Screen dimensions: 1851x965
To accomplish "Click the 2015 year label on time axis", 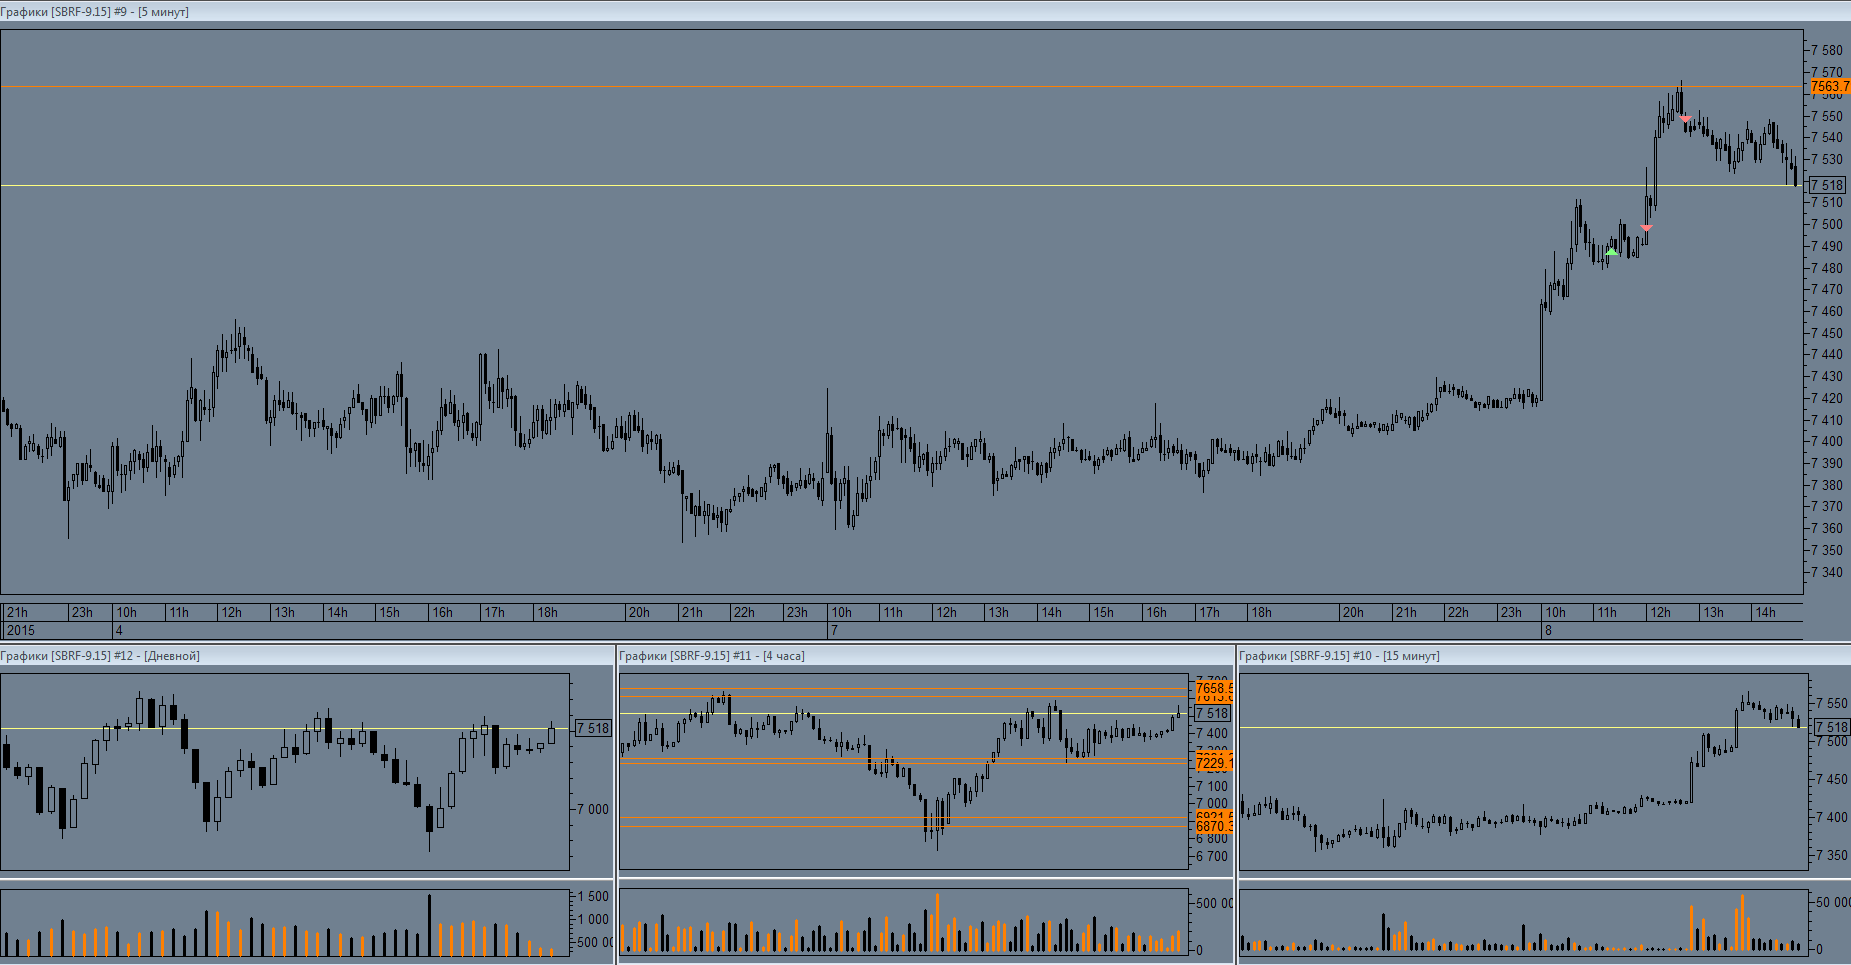I will (21, 631).
